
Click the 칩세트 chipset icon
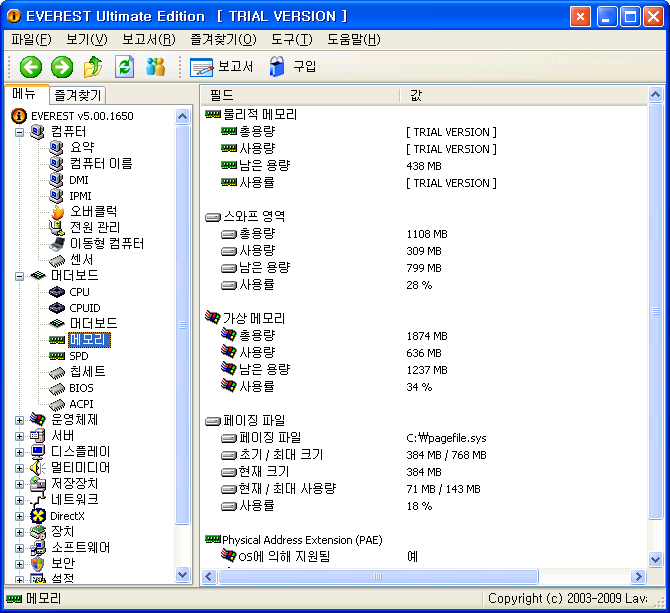click(x=57, y=373)
